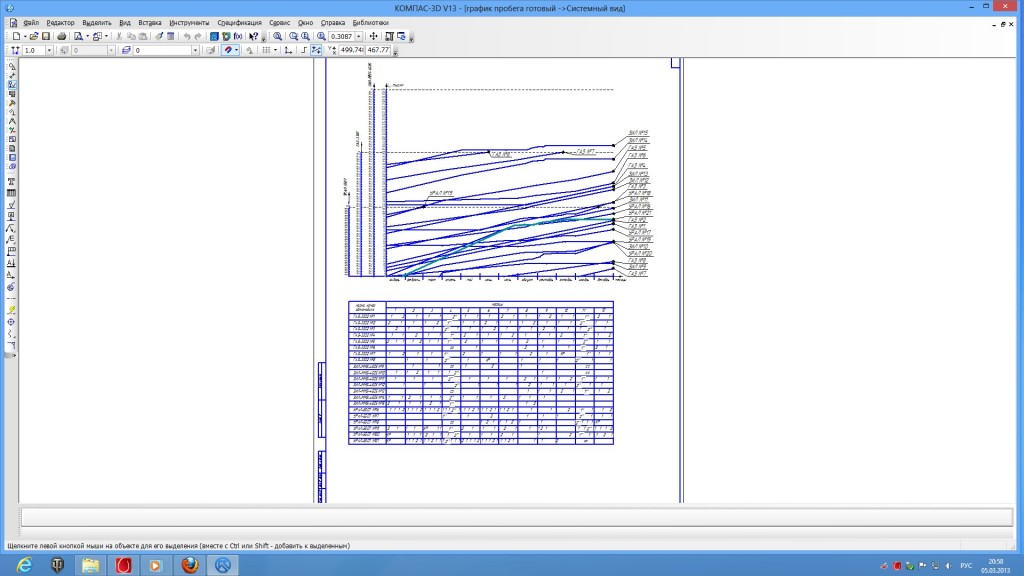Activate the context help pointer icon
Screen dimensions: 1024x576
(x=253, y=37)
